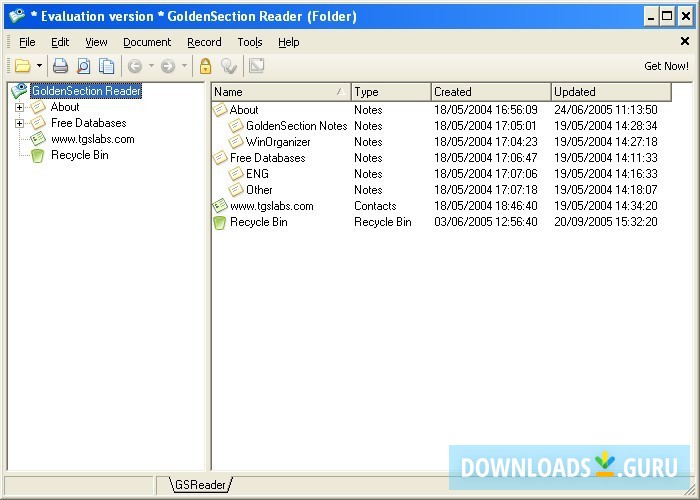Click the Get Now! link
Screen dimensions: 700x500
click(x=666, y=66)
